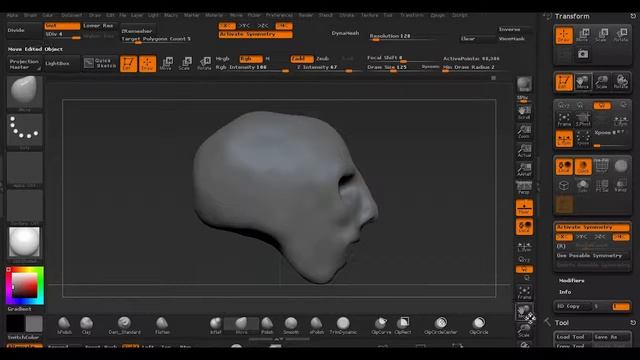Click Move icon in Transform panel top row
Screen dimensions: 640x360
[x=582, y=35]
